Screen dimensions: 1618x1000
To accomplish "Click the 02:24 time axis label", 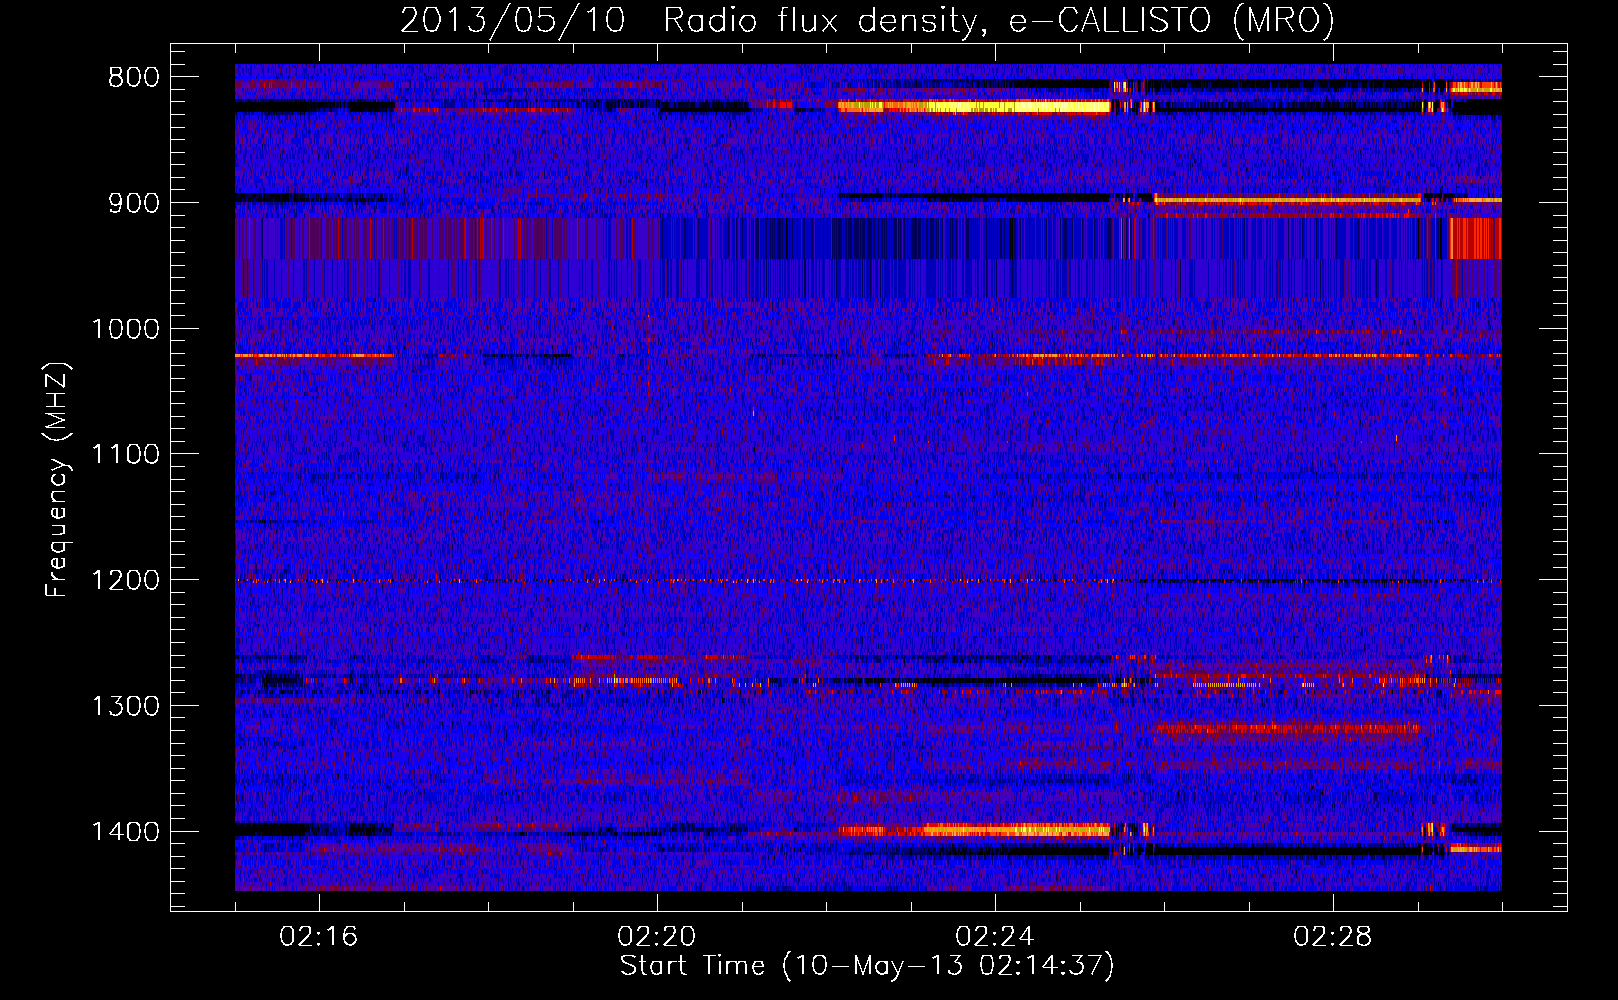I will point(995,937).
